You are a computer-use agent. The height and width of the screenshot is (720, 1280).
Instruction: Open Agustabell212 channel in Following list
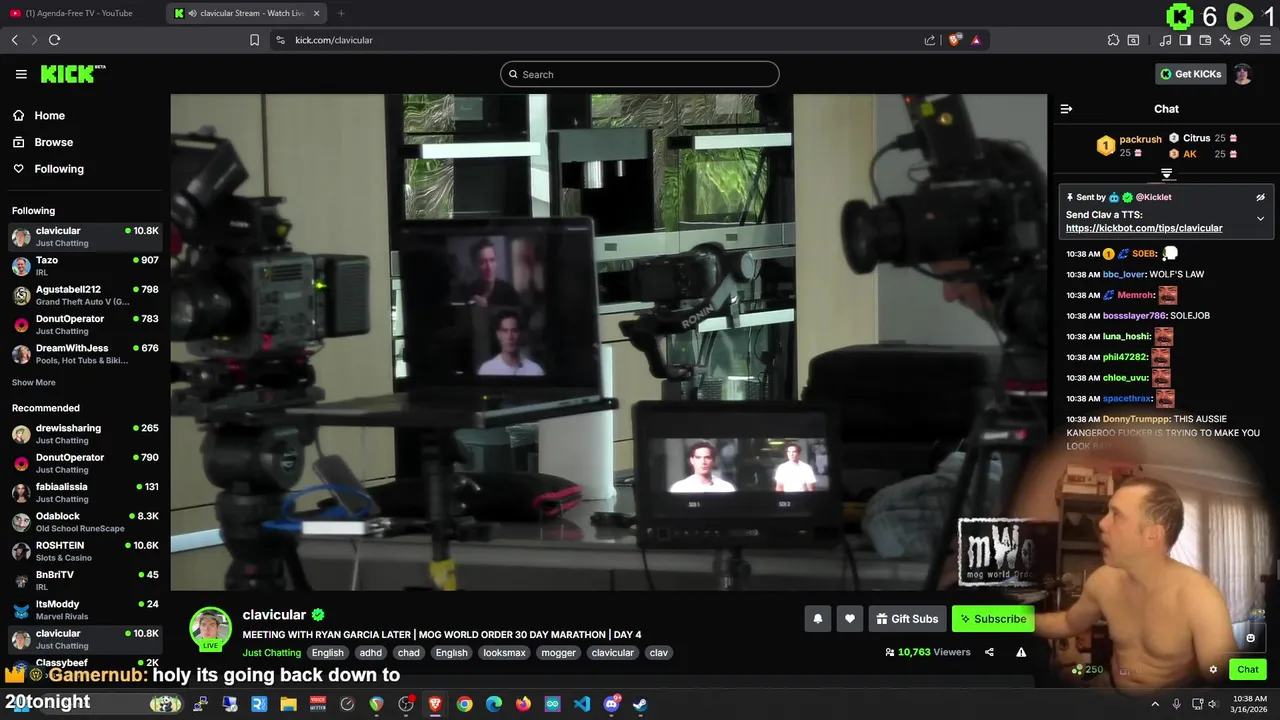pyautogui.click(x=85, y=295)
